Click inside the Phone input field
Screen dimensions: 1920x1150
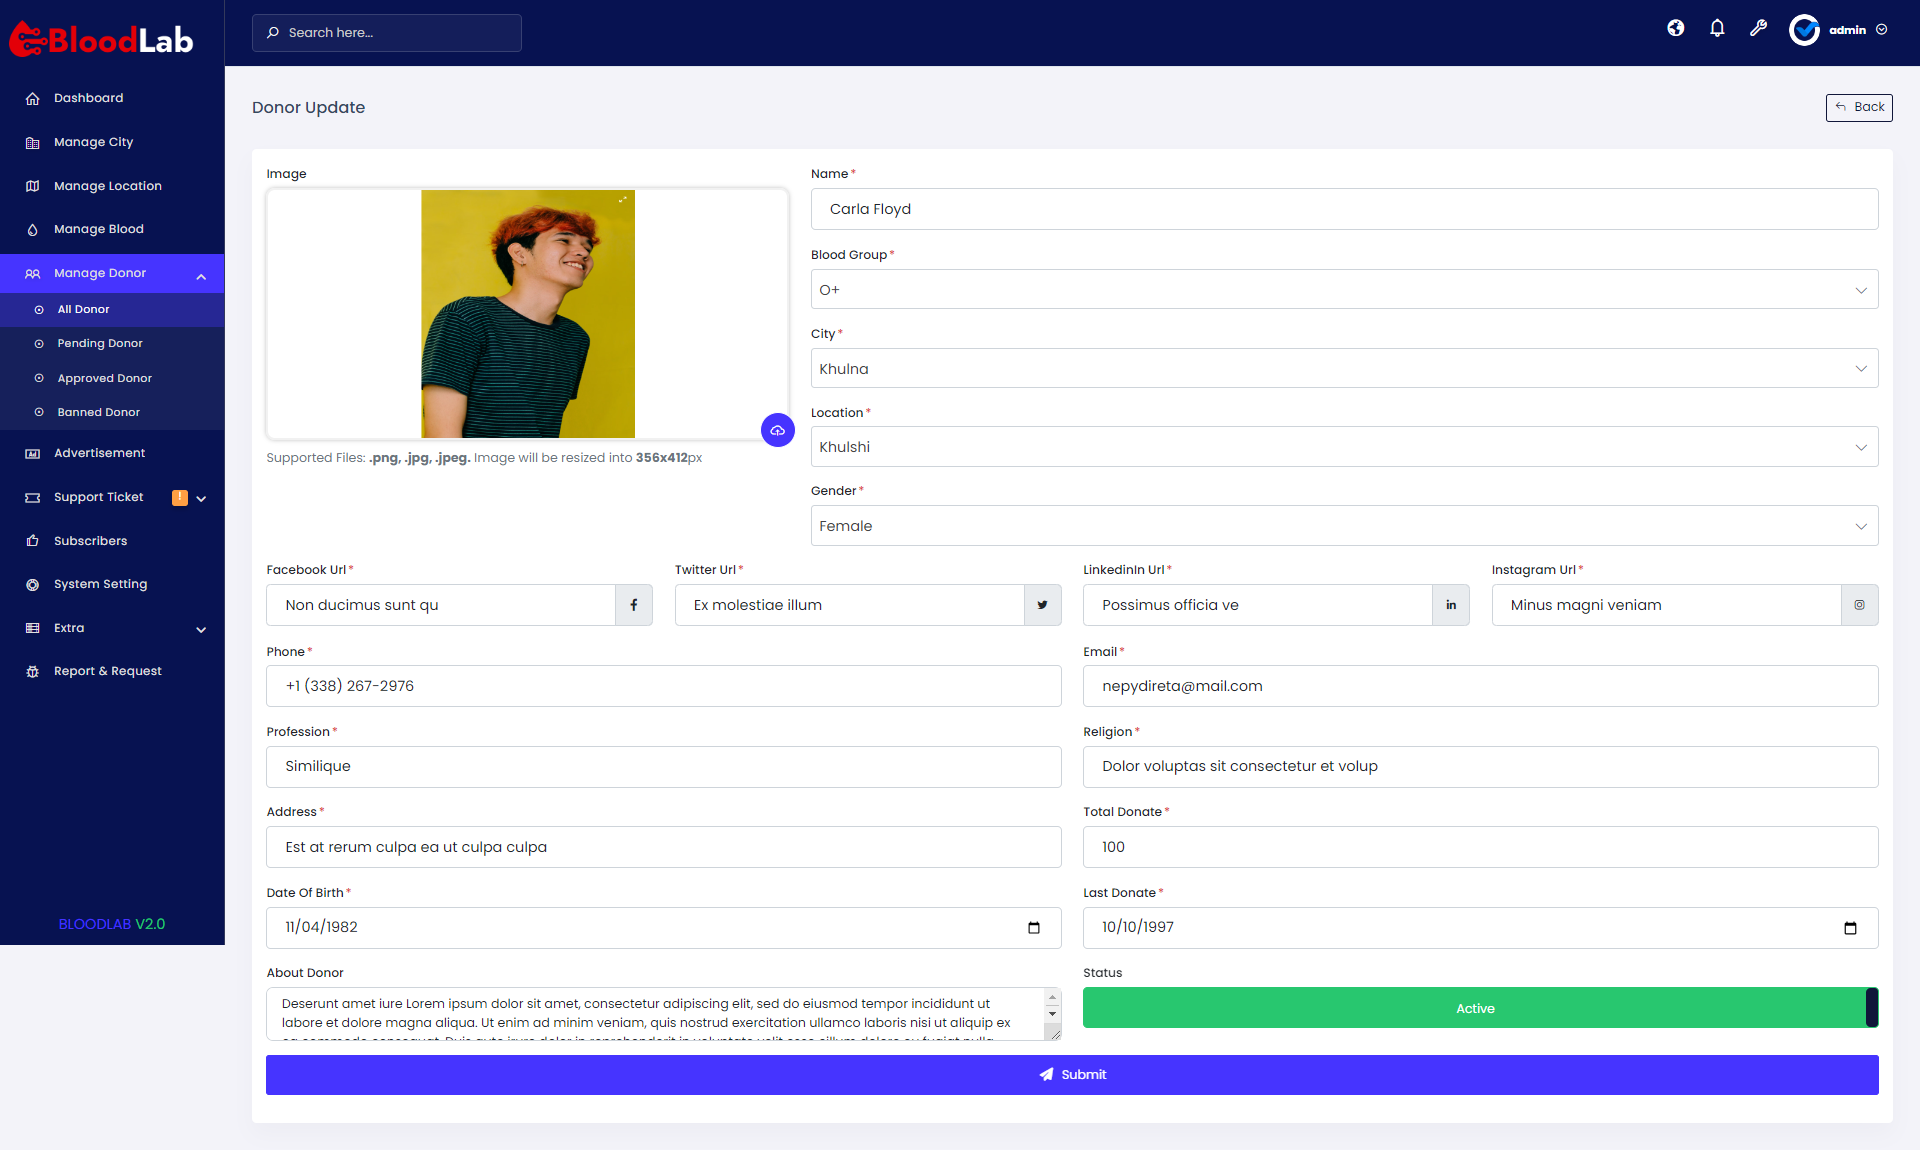point(663,686)
